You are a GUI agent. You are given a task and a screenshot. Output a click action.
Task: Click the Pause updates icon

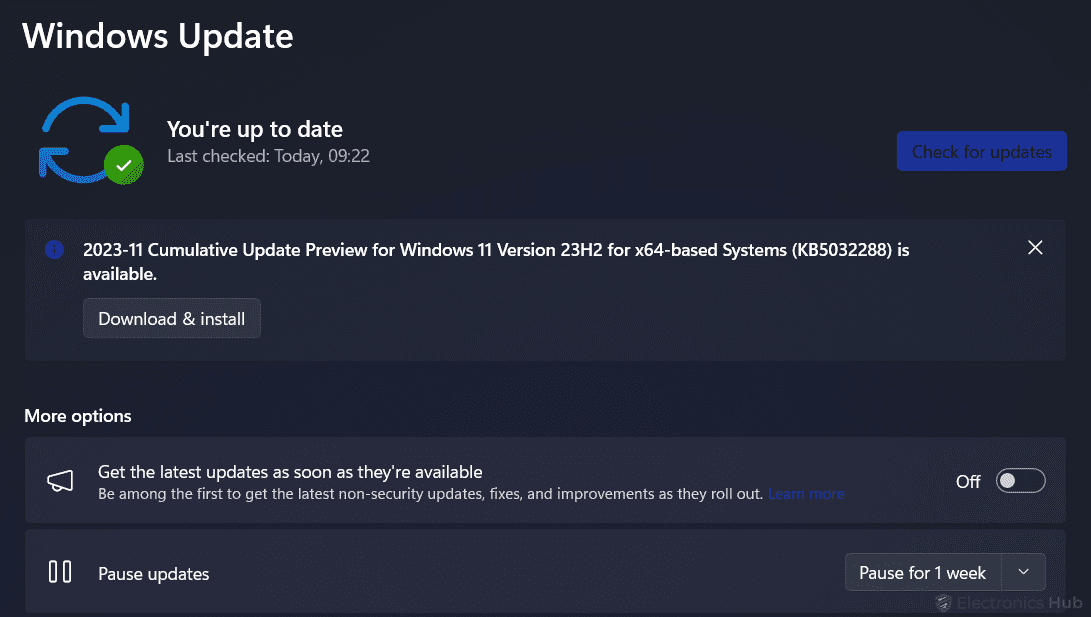tap(60, 572)
